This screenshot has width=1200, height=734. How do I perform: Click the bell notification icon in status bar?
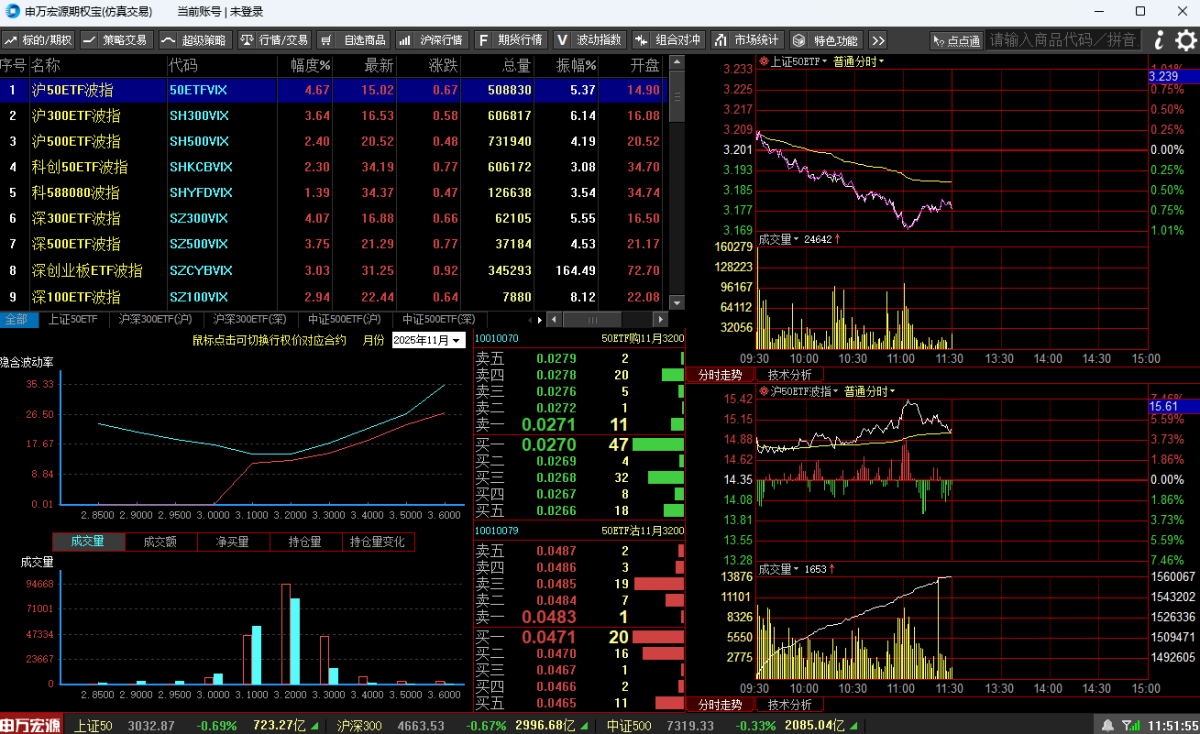coord(1108,725)
